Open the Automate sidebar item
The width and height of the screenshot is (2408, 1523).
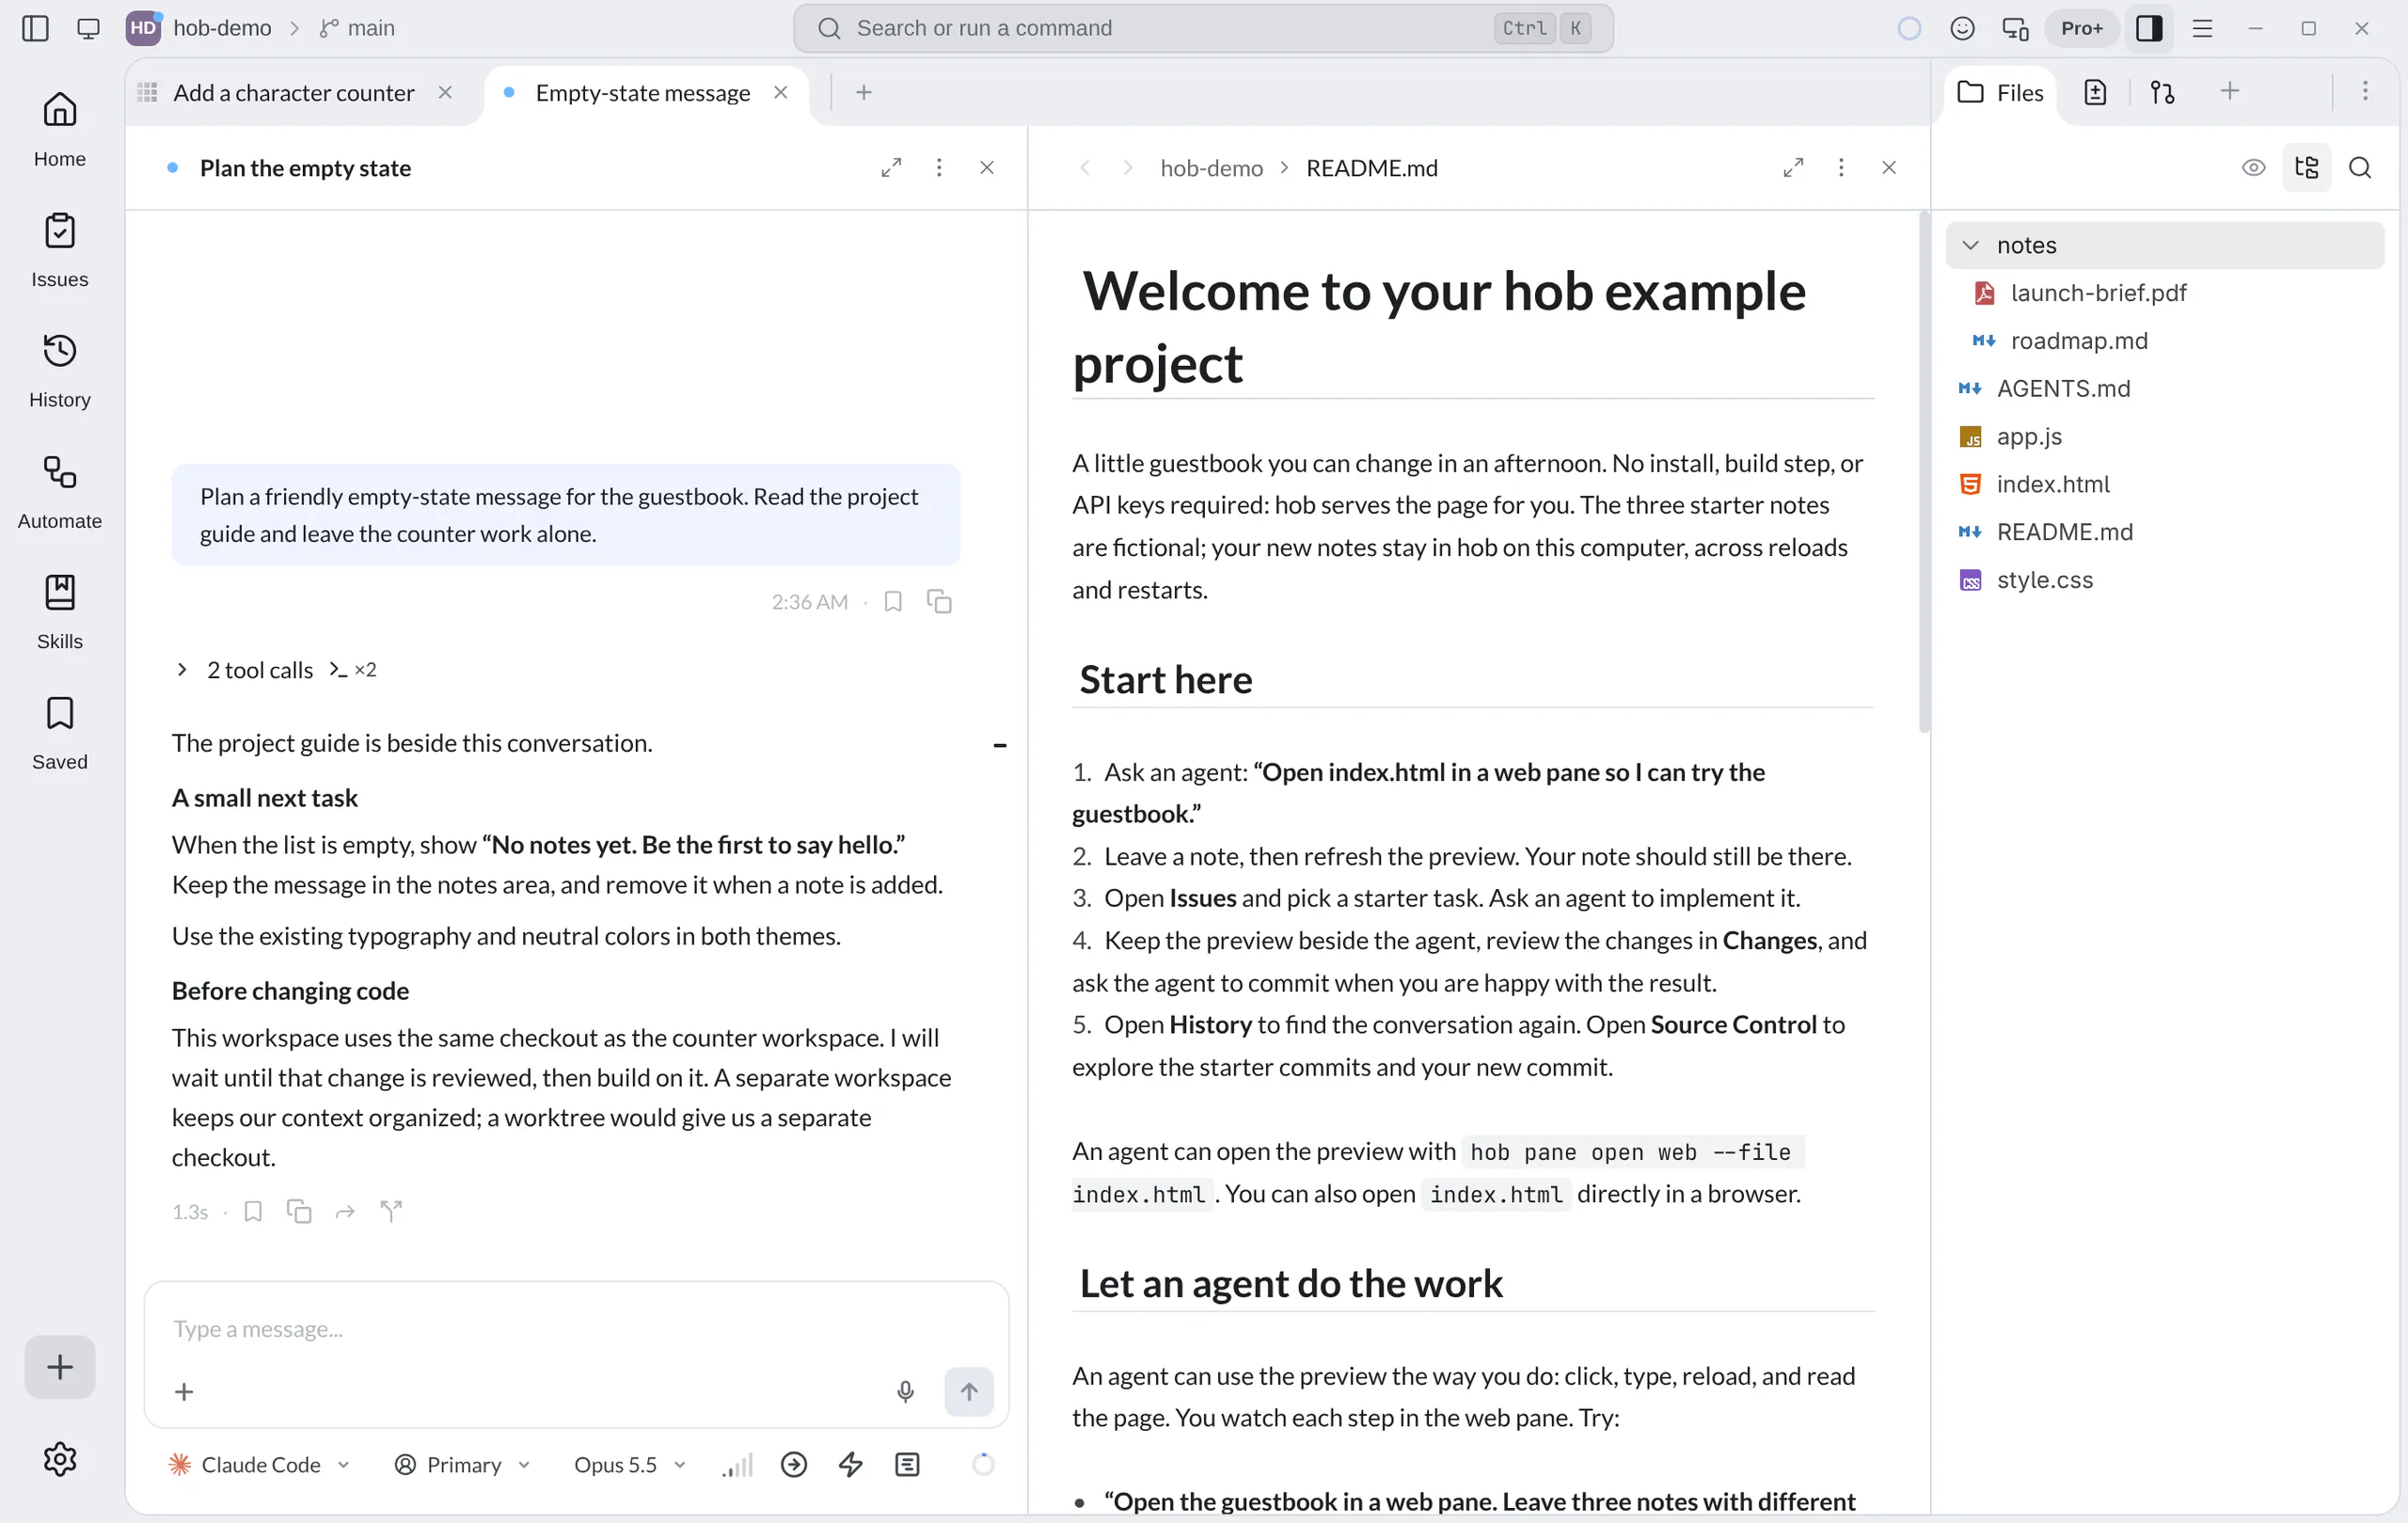pyautogui.click(x=60, y=492)
